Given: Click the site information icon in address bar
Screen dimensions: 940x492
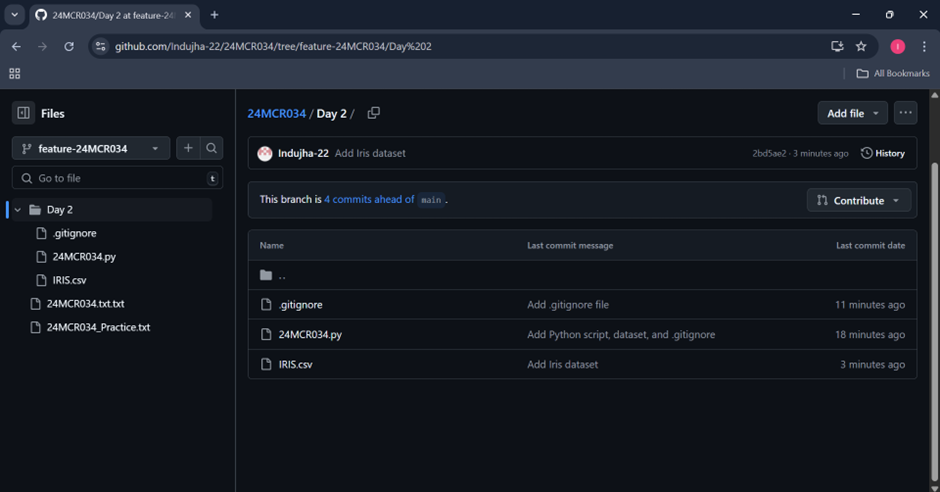Looking at the screenshot, I should coord(101,46).
